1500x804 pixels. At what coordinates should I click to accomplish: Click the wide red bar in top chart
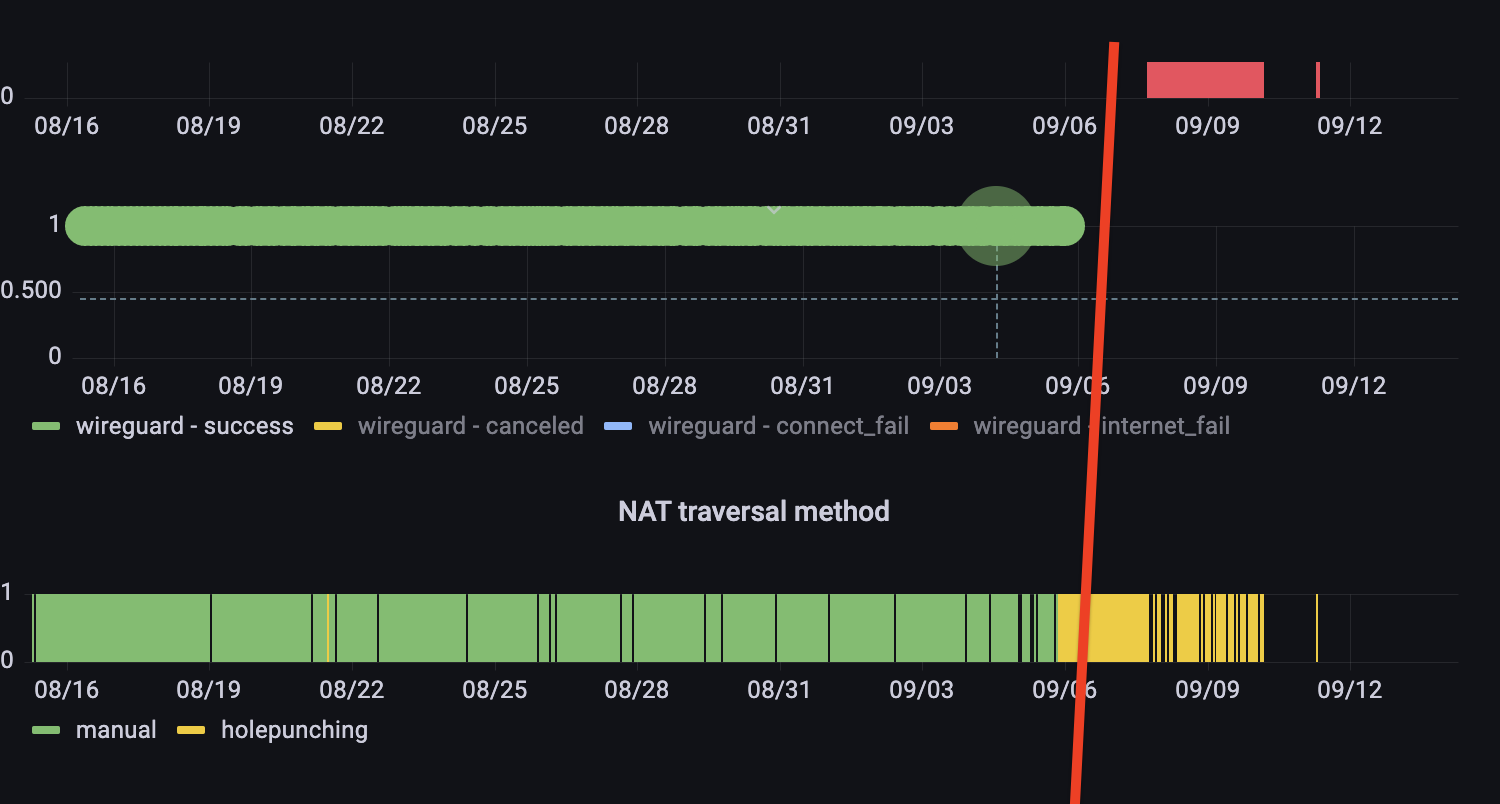click(1205, 80)
